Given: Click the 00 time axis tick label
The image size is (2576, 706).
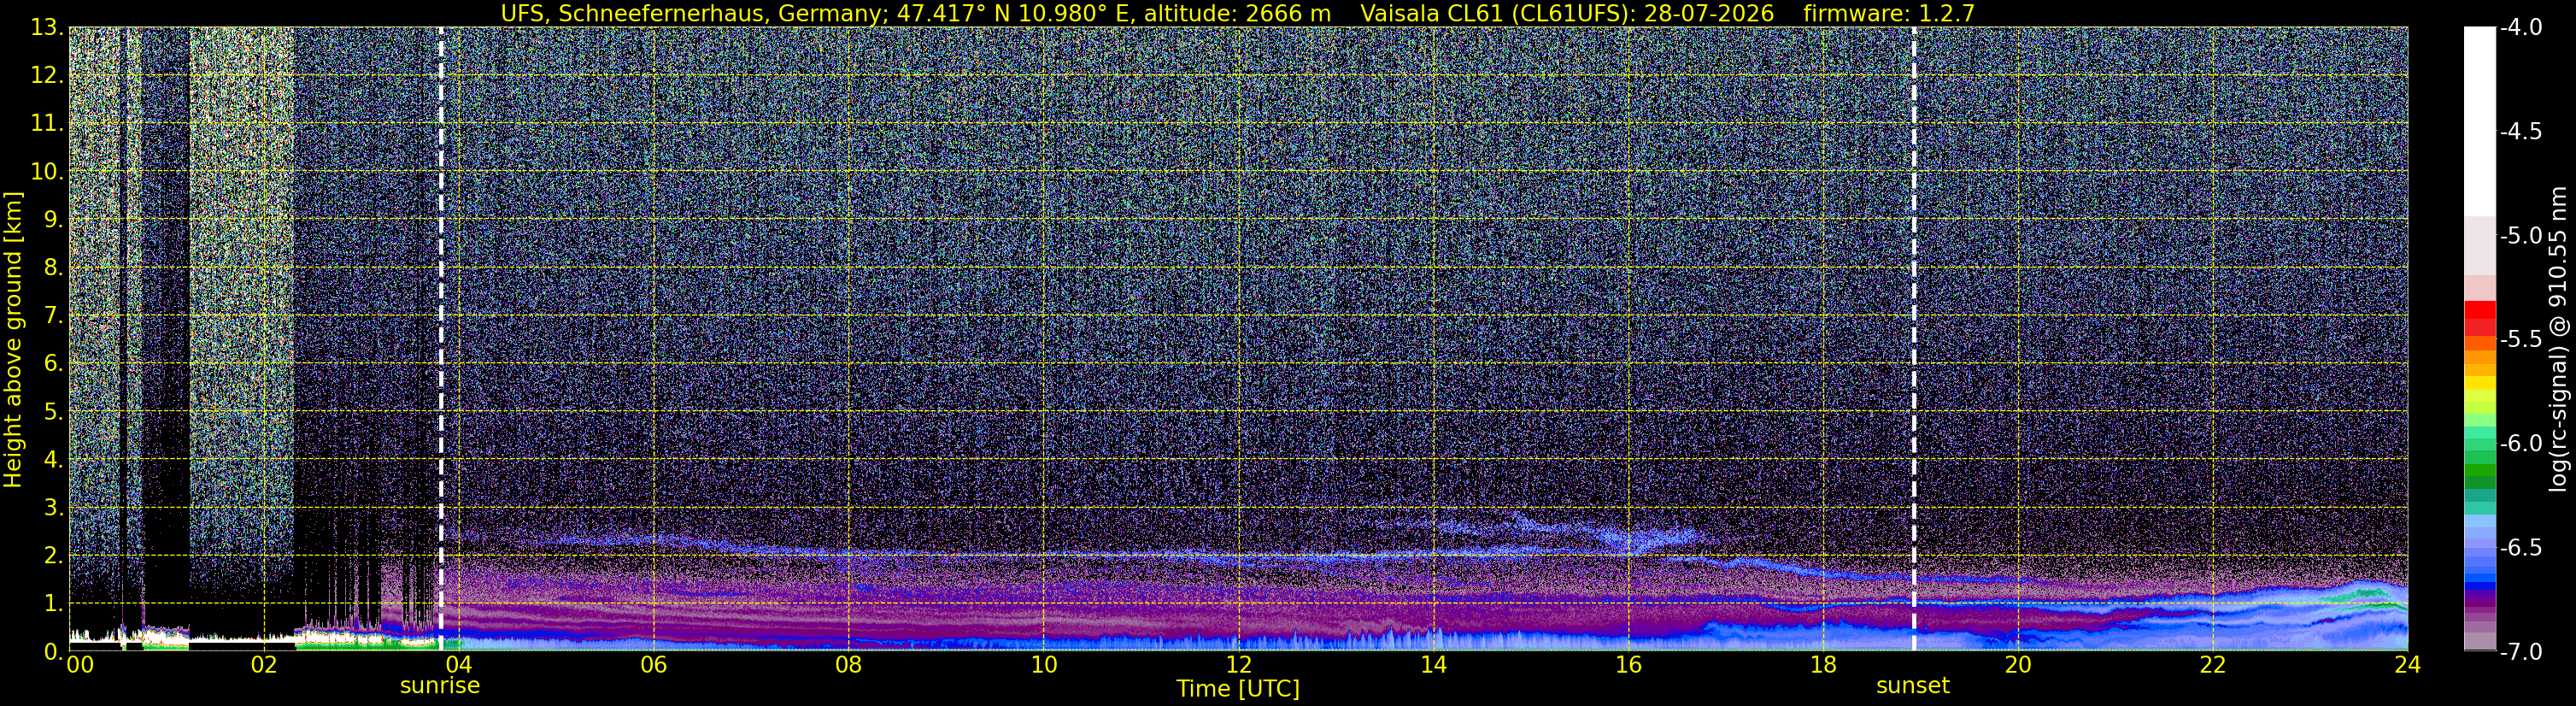Looking at the screenshot, I should (x=80, y=665).
